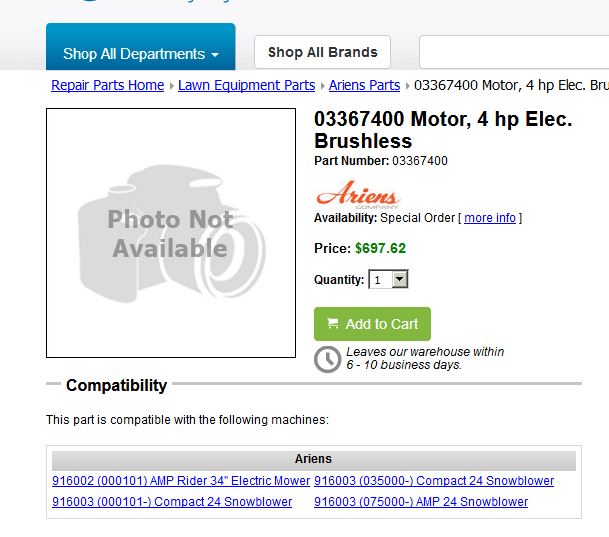The image size is (609, 537).
Task: Click the search input field
Action: tap(514, 52)
